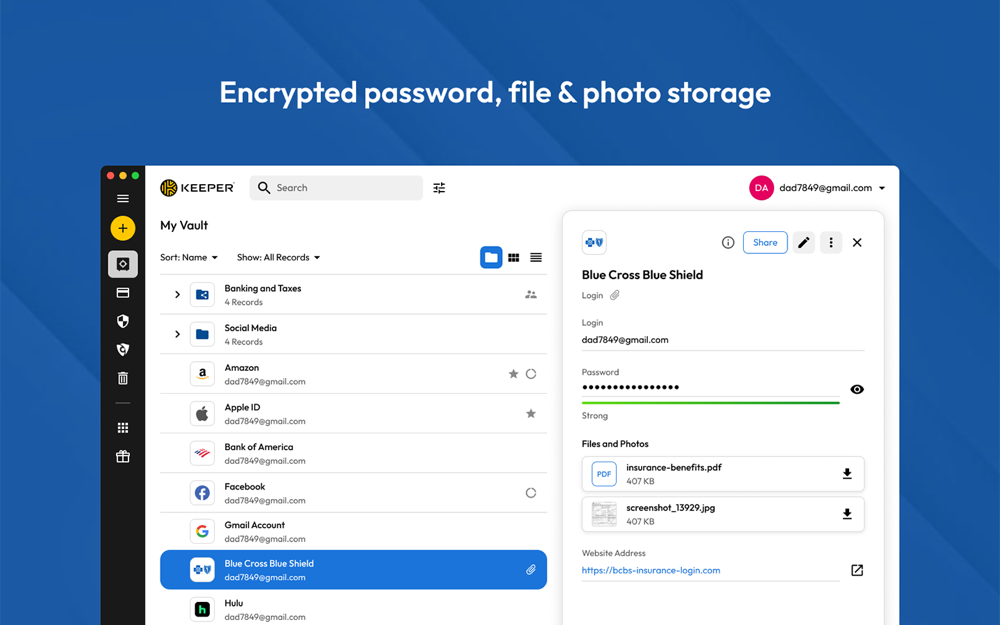Select the Blue Cross Blue Shield record

point(353,570)
